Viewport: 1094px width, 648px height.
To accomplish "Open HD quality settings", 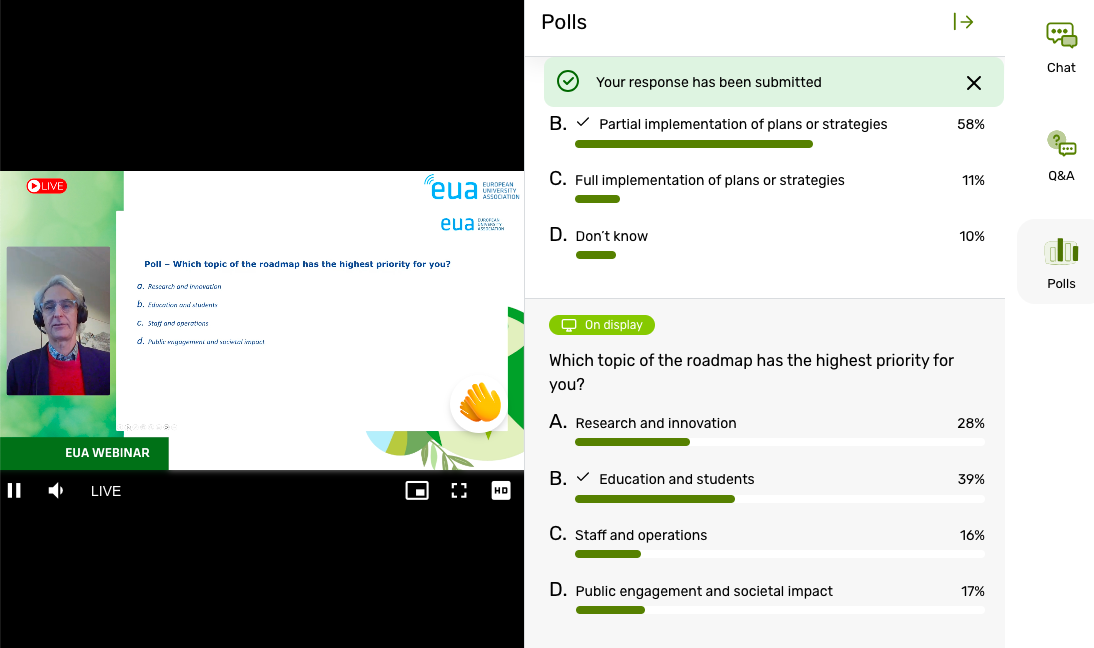I will (x=501, y=490).
